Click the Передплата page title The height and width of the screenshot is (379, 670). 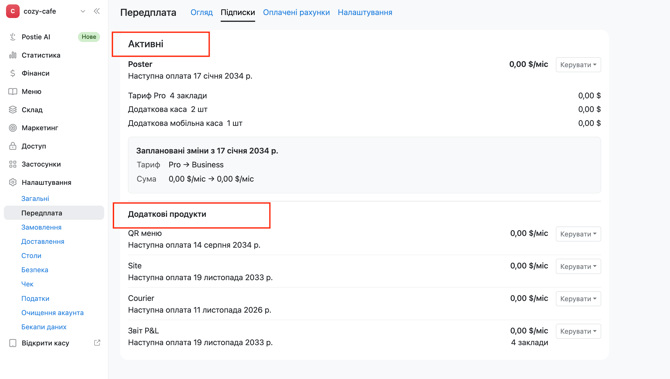(x=148, y=12)
